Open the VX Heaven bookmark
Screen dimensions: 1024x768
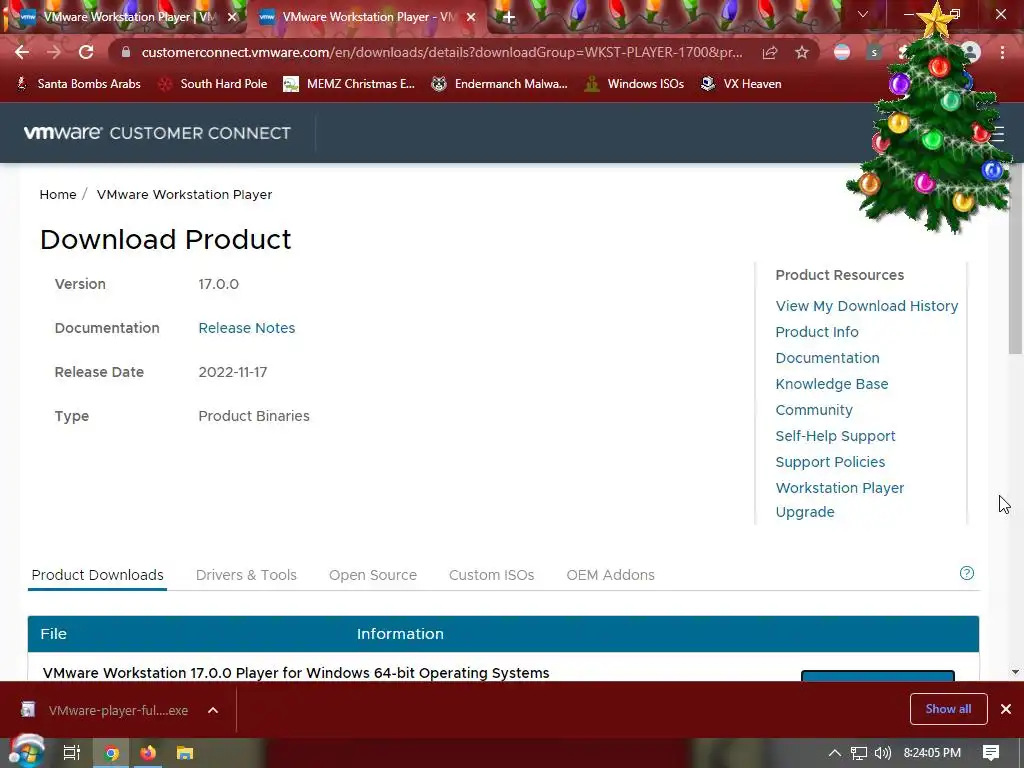tap(741, 84)
